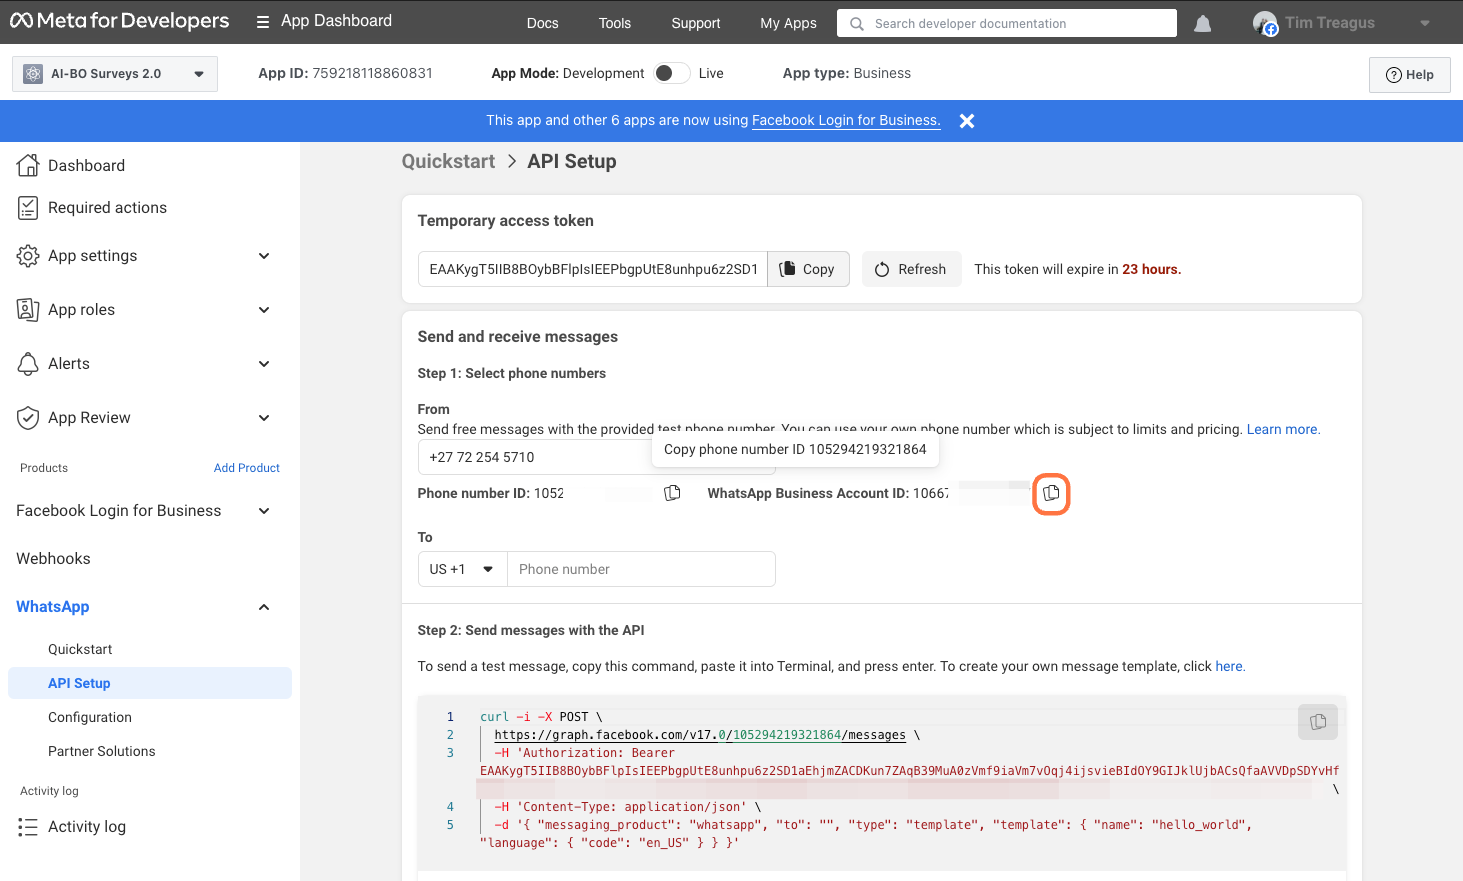Open the Docs menu
Viewport: 1463px width, 881px height.
(x=543, y=23)
